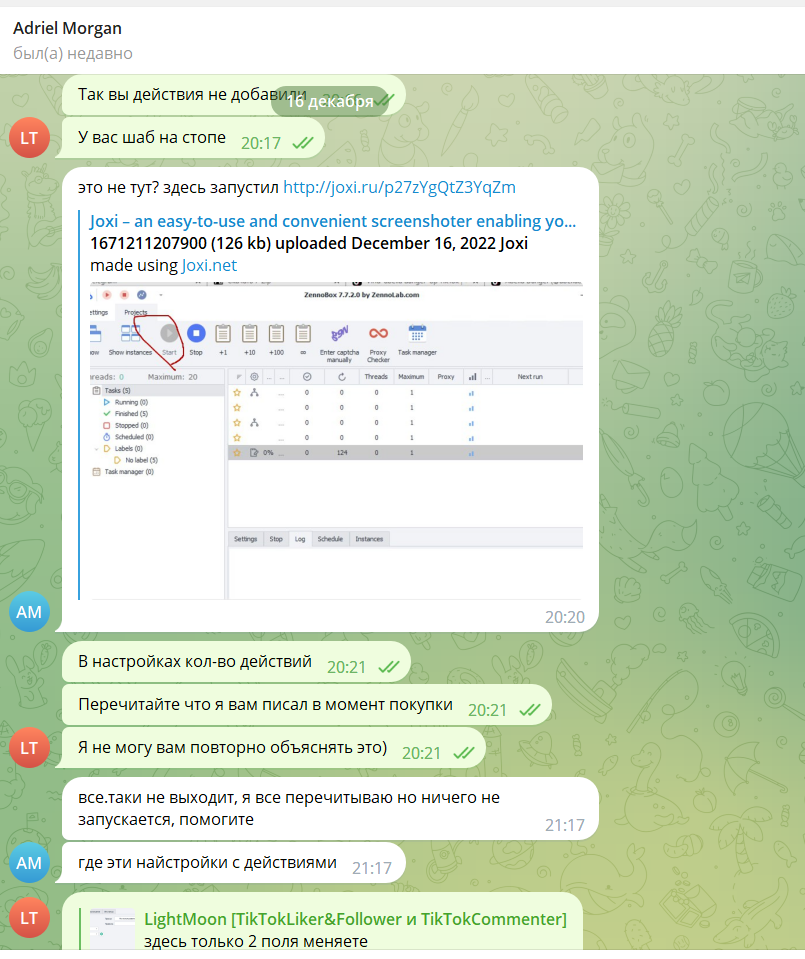Click 21:17 timestamp of "все.таки" message
This screenshot has height=959, width=805.
[x=565, y=825]
